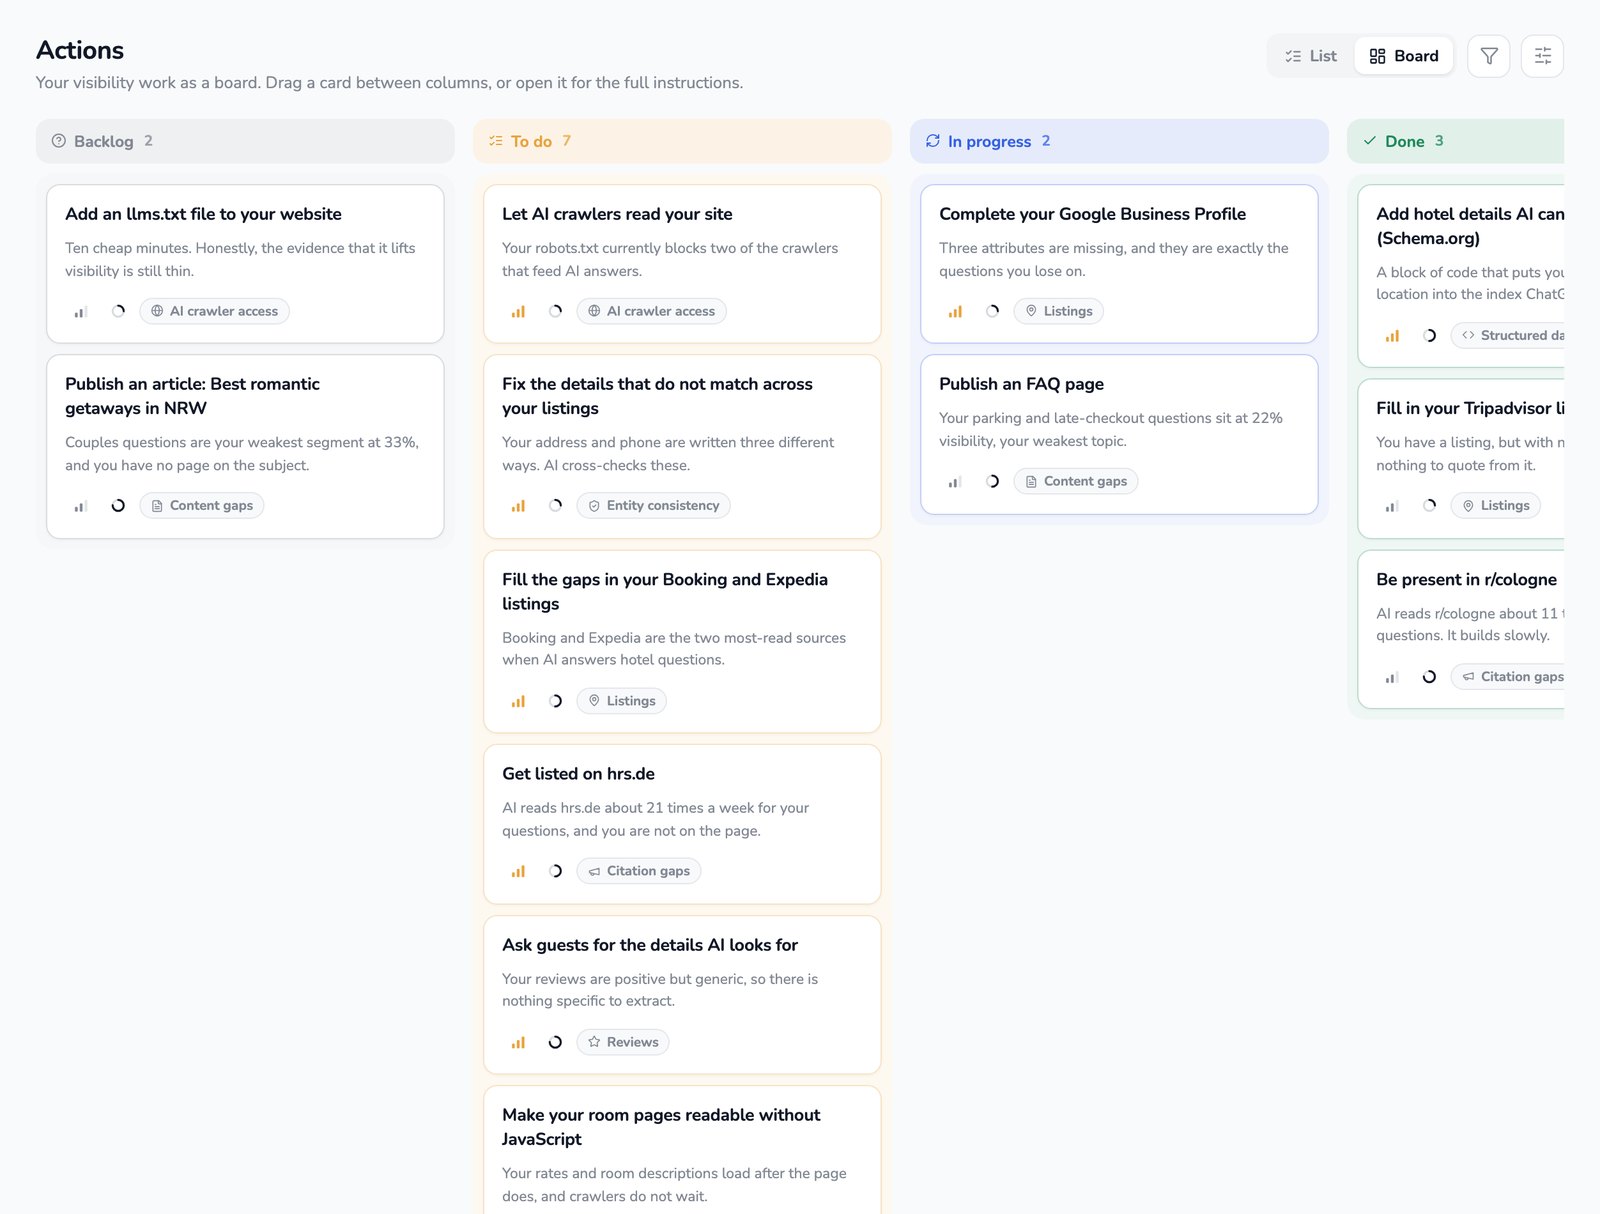Open Get listed on hrs.de card
Image resolution: width=1600 pixels, height=1214 pixels.
pos(682,824)
